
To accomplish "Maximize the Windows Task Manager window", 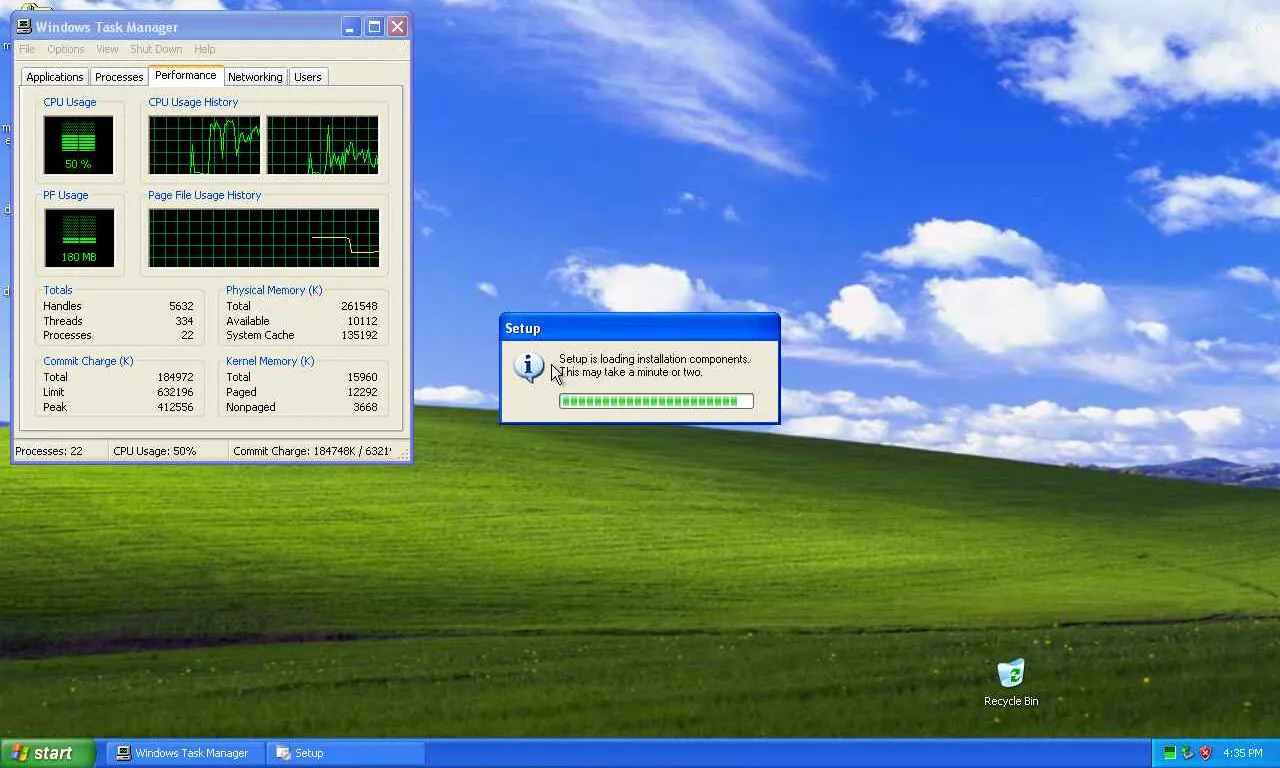I will click(x=374, y=27).
